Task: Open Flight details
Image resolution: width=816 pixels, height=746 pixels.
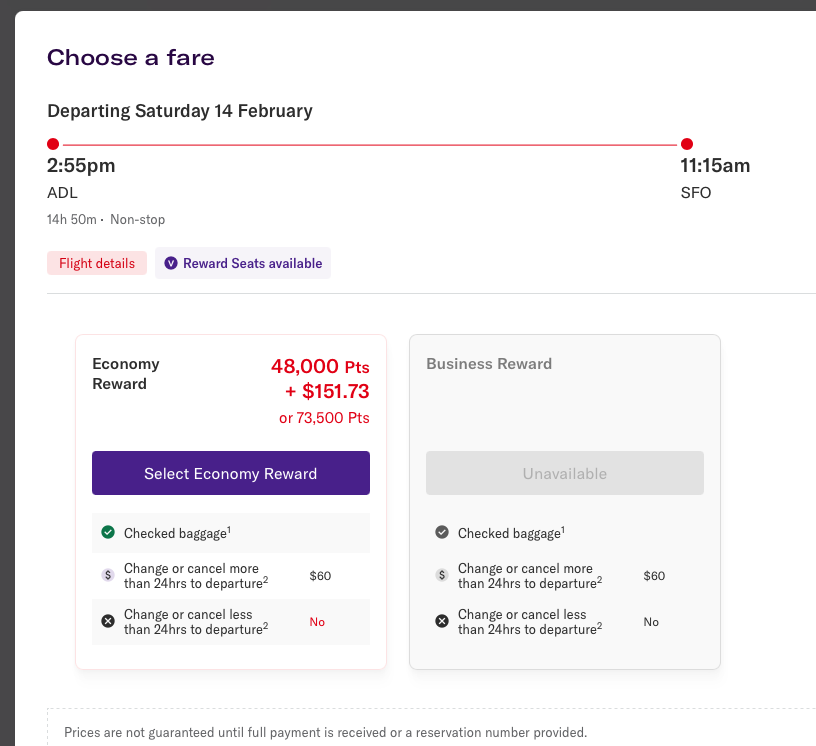Action: click(97, 263)
